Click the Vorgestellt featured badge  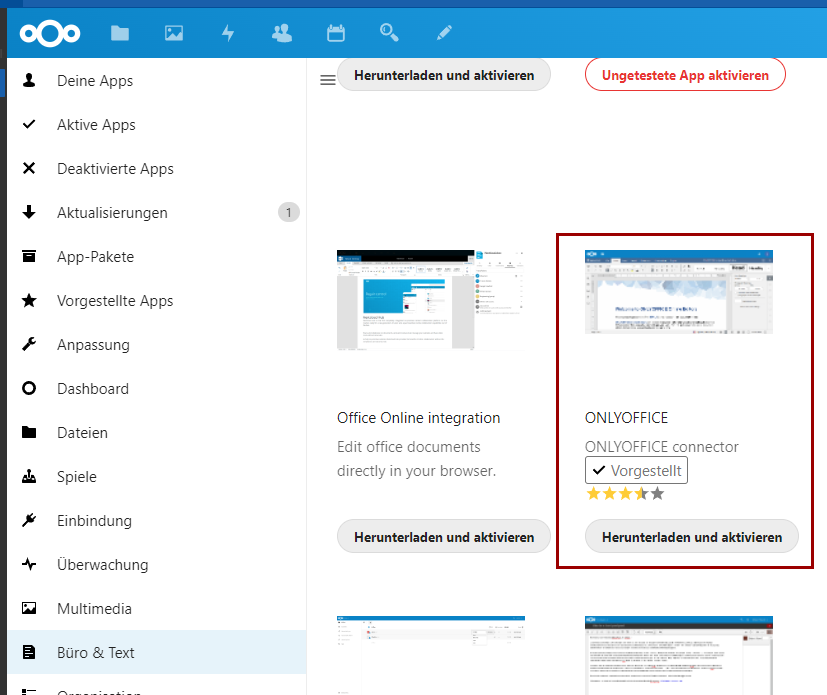coord(637,470)
